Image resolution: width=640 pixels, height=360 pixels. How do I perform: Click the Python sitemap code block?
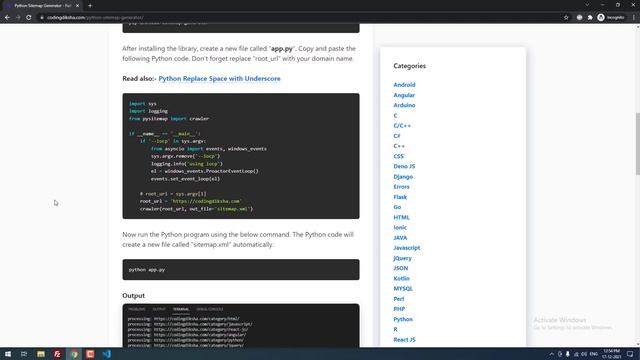241,156
